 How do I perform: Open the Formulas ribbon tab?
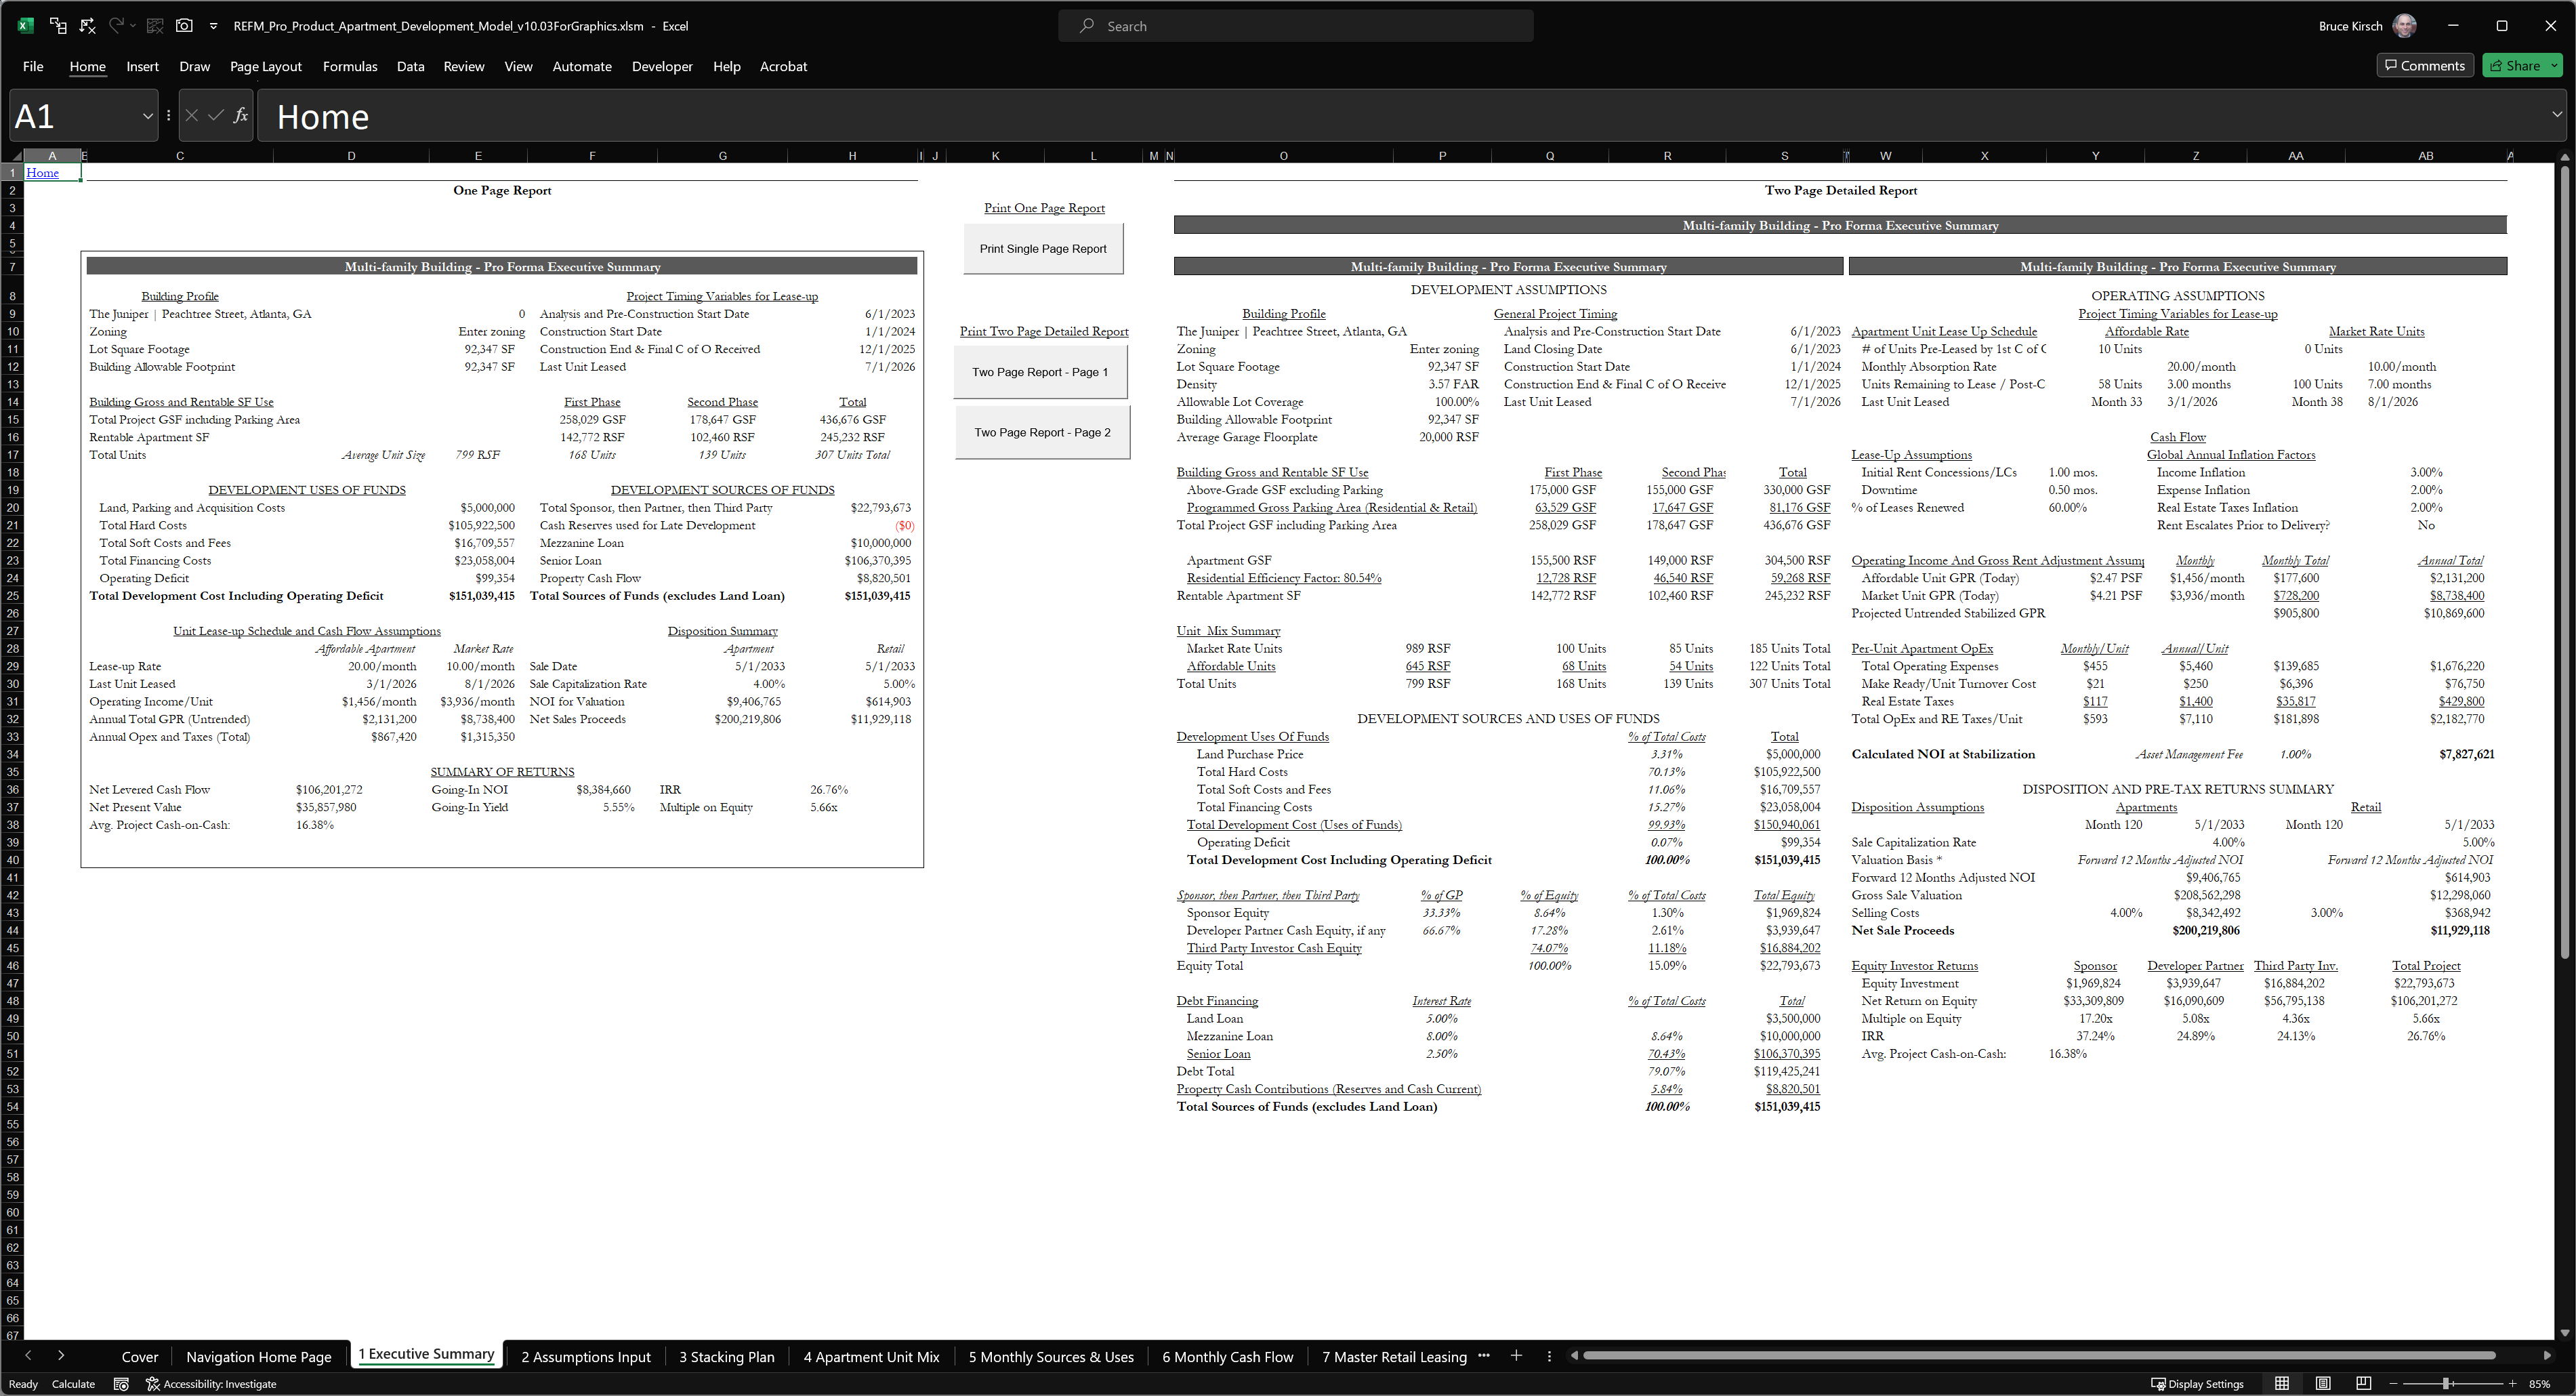pyautogui.click(x=350, y=66)
